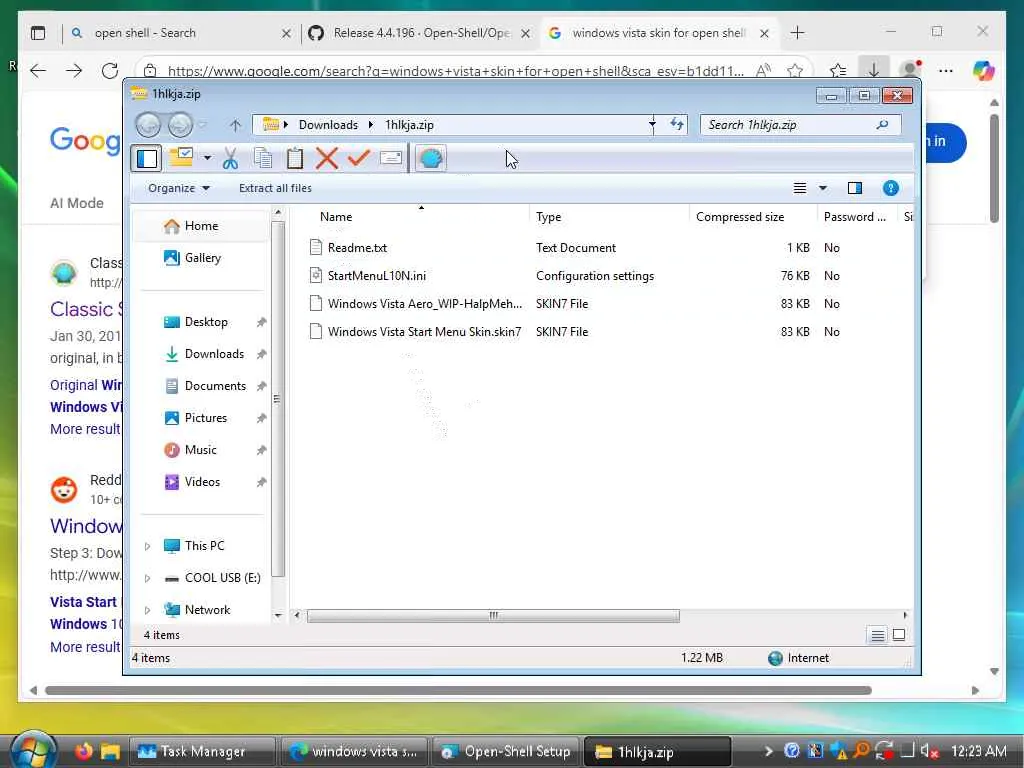This screenshot has width=1024, height=768.
Task: Open folder options dropdown arrow
Action: coord(207,158)
